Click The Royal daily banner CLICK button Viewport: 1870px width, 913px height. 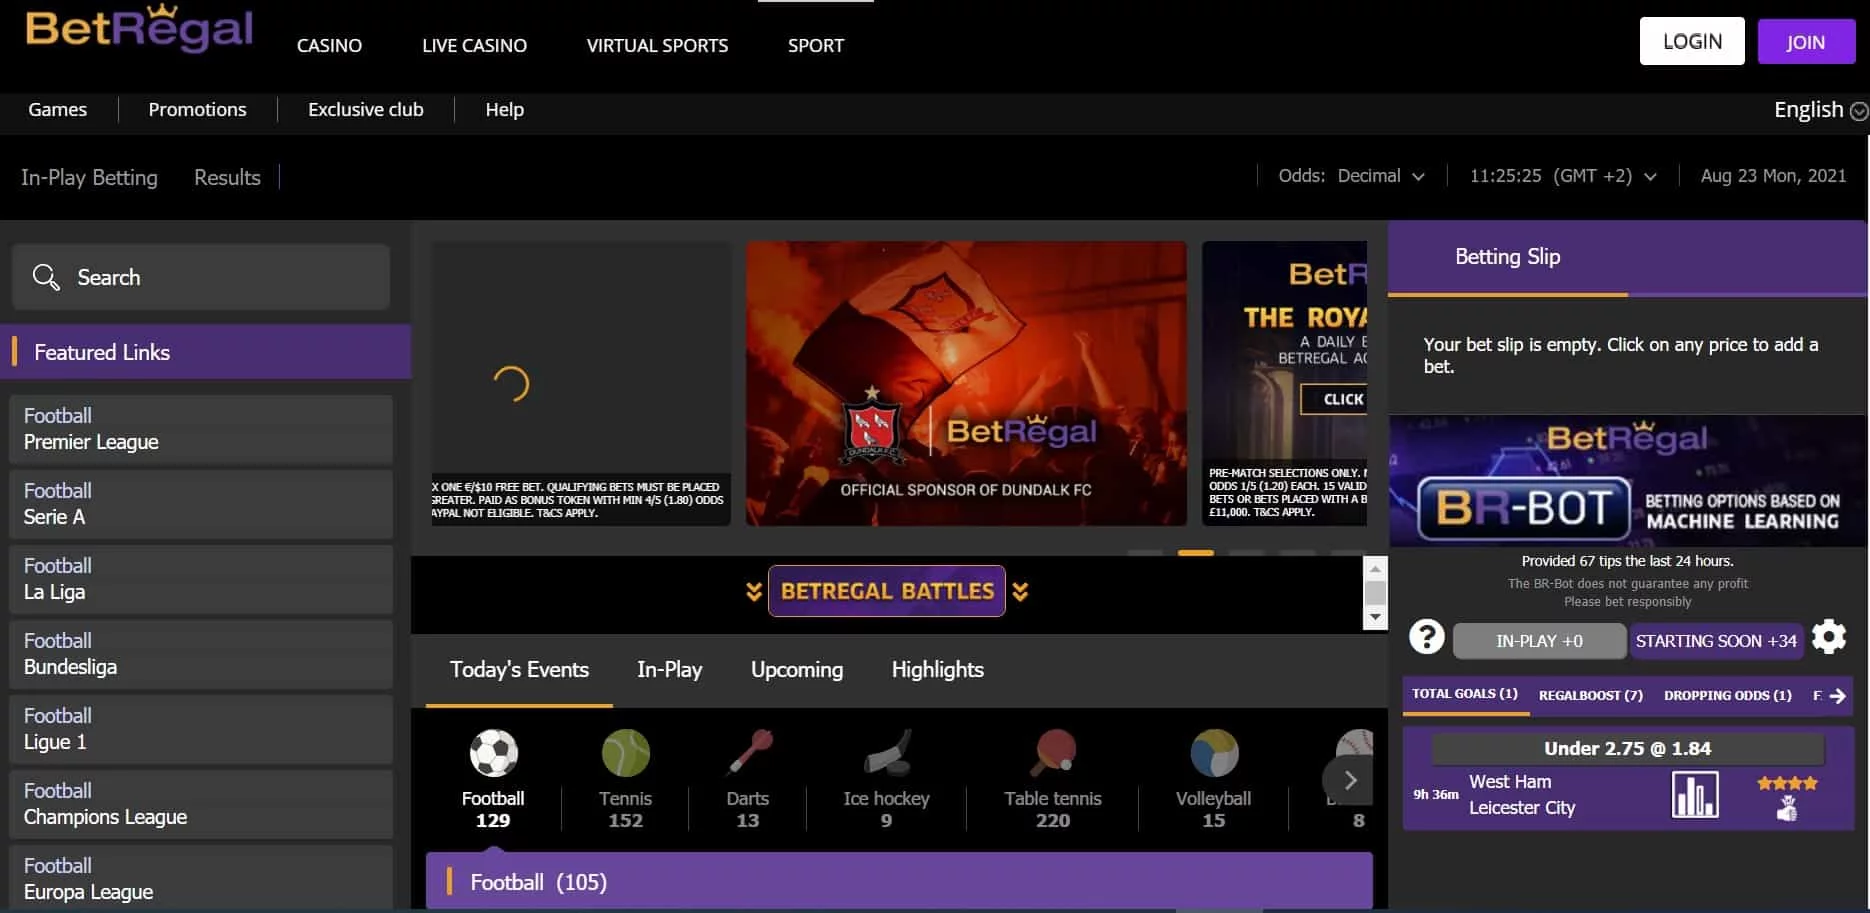(1335, 399)
